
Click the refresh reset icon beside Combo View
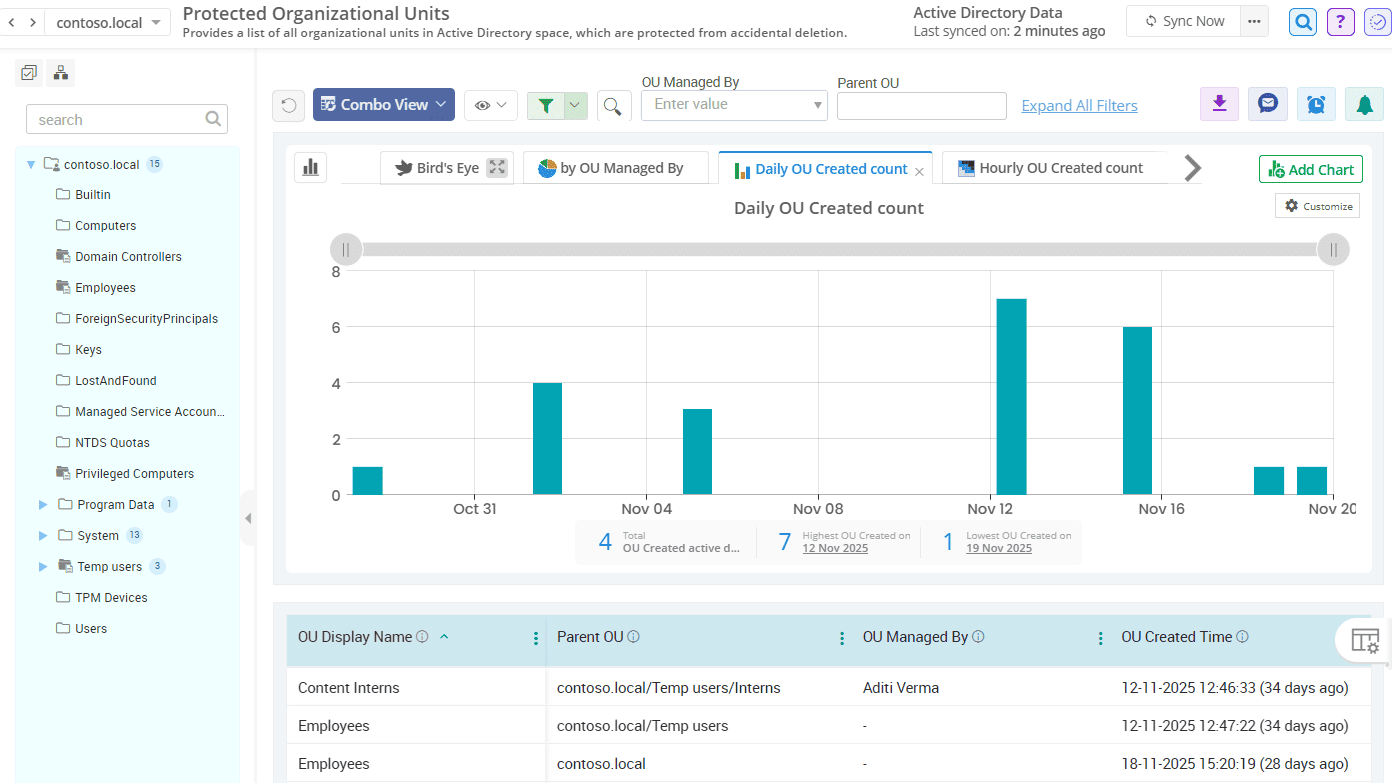click(289, 105)
